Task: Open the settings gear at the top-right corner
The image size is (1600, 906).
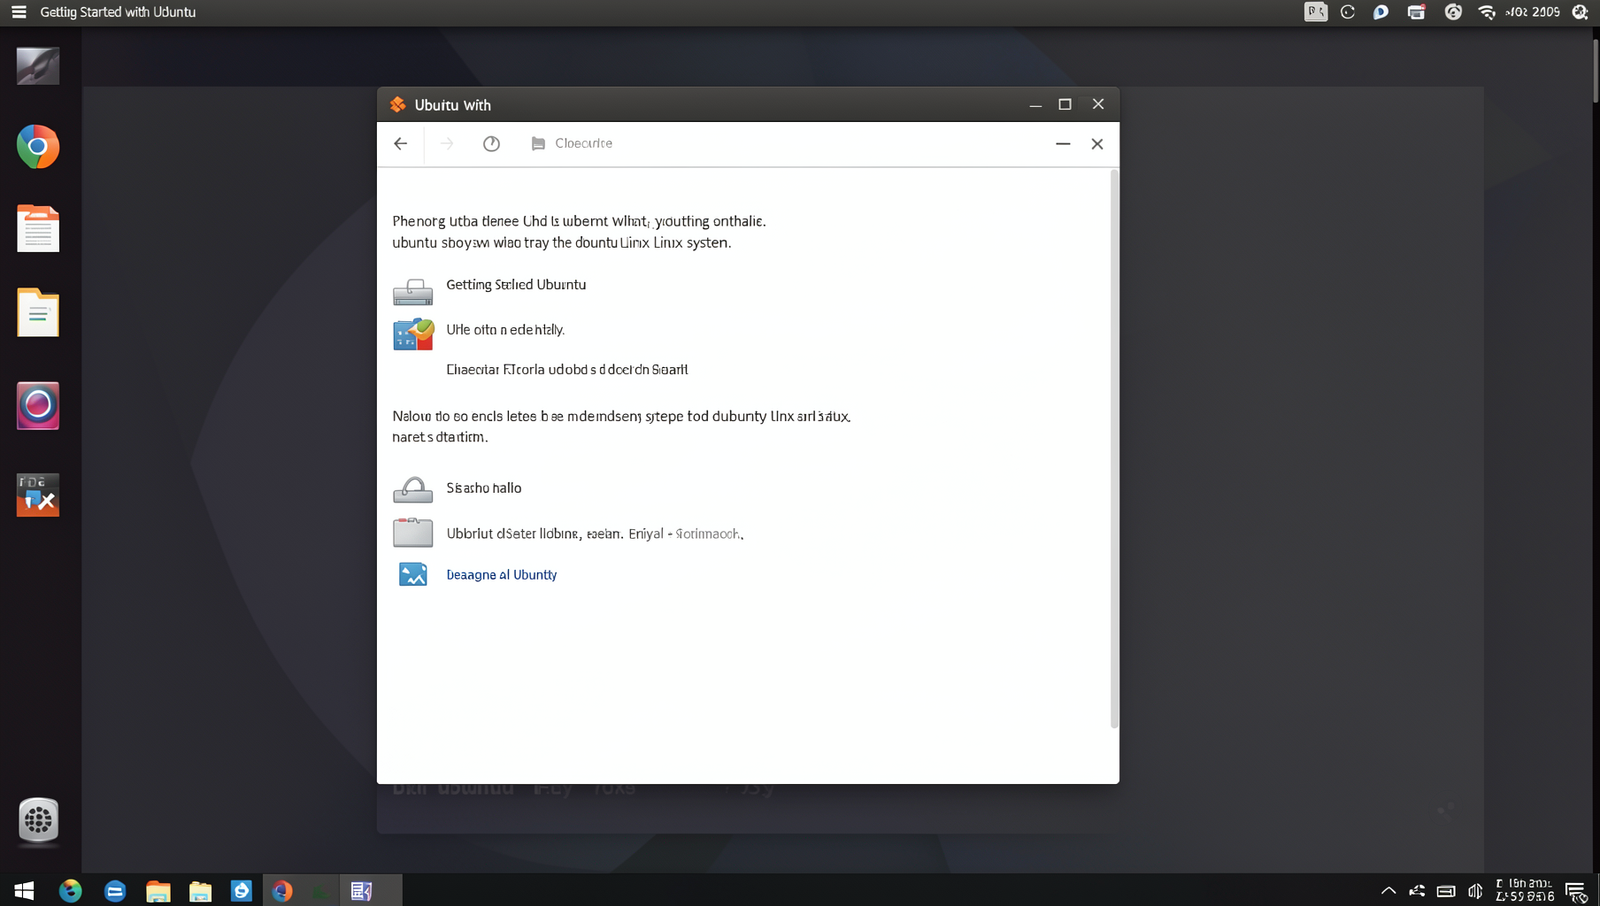Action: pos(1580,12)
